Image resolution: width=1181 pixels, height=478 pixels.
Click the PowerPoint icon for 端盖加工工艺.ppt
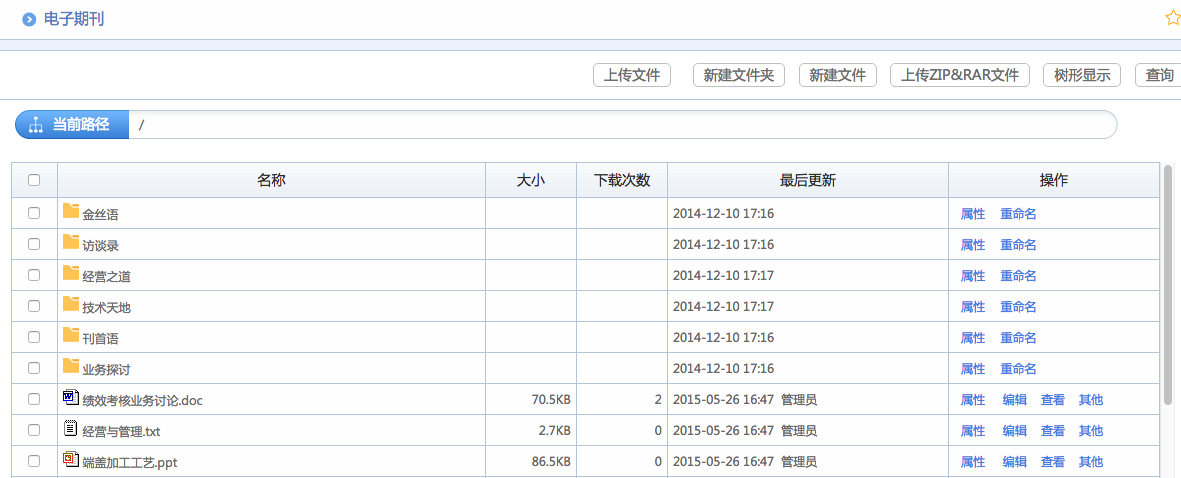pos(70,459)
